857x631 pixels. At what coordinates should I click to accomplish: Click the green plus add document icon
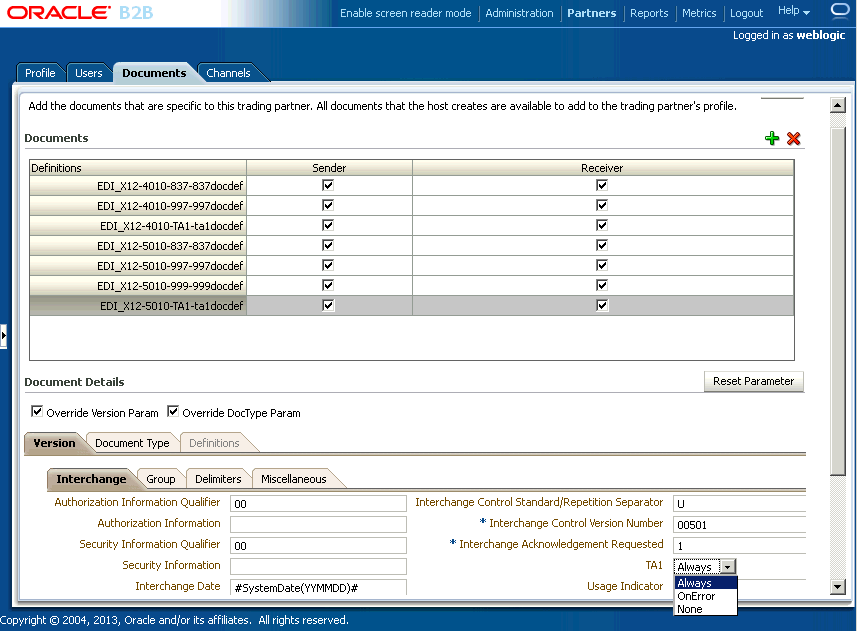[771, 138]
